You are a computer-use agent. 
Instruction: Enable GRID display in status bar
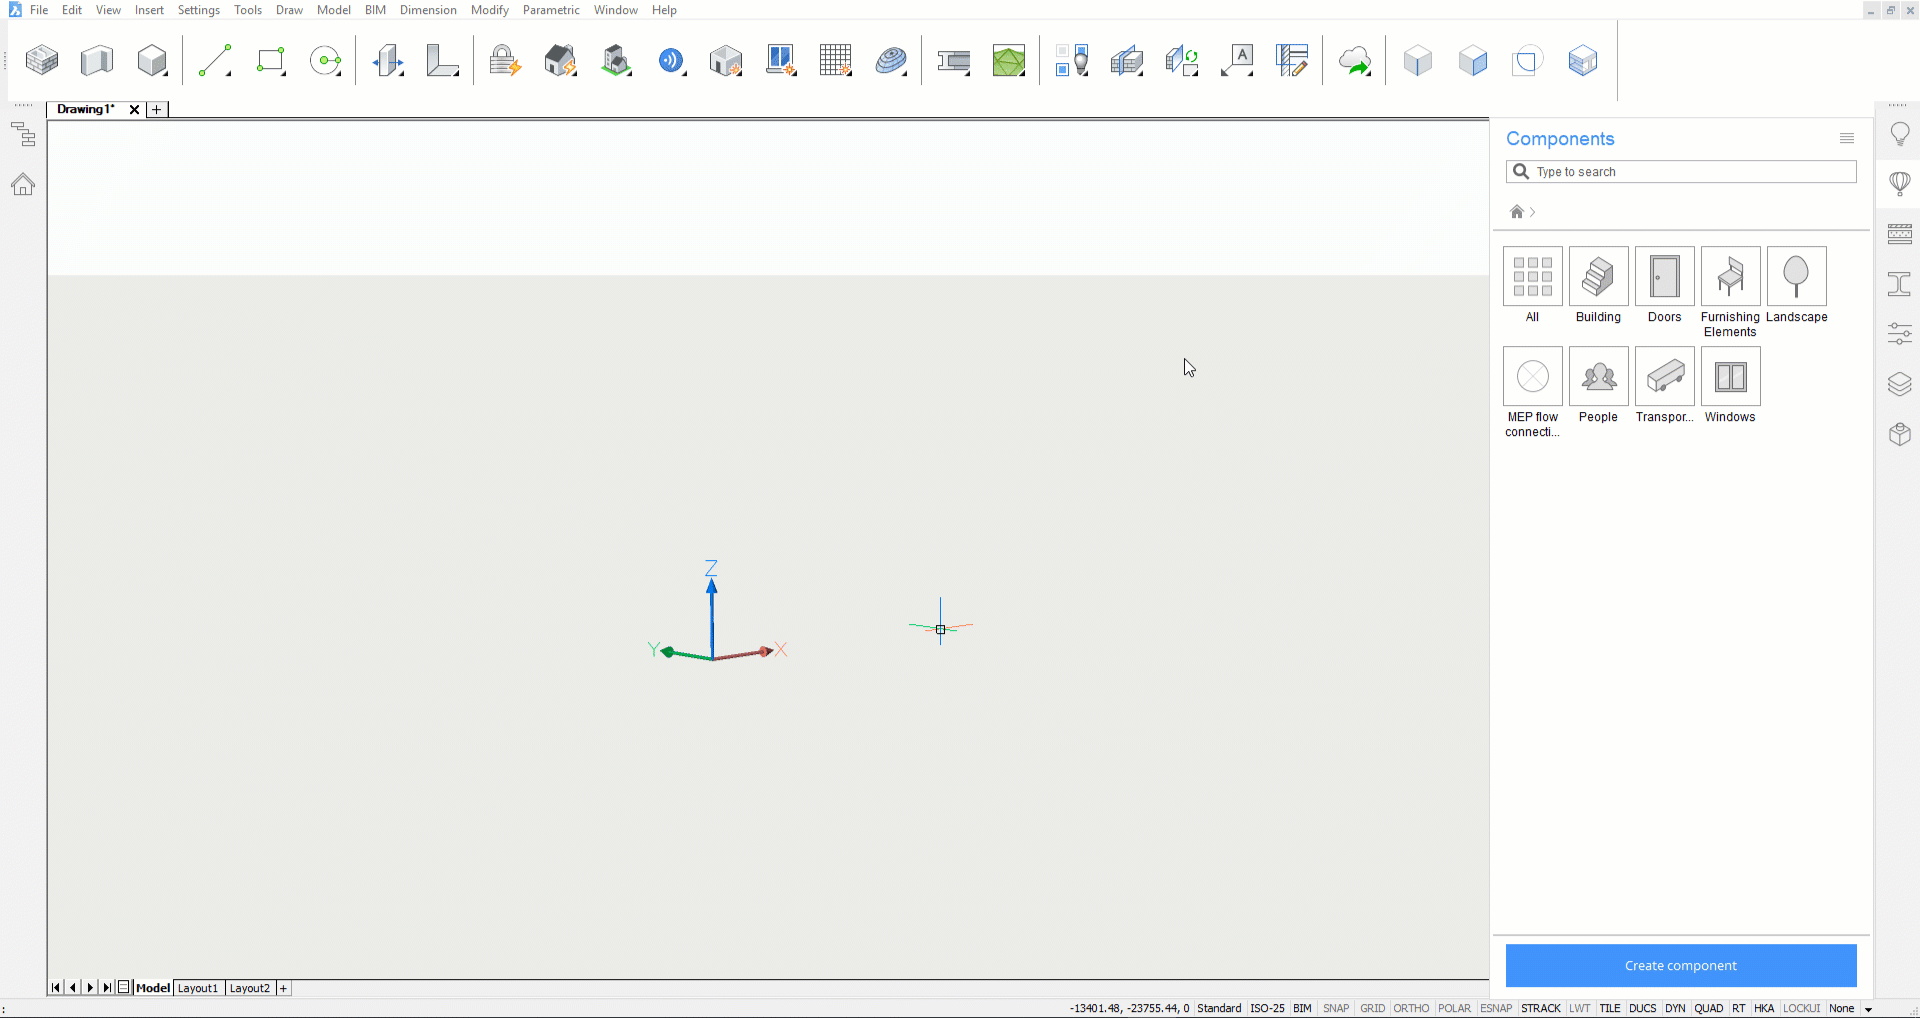pos(1373,1008)
